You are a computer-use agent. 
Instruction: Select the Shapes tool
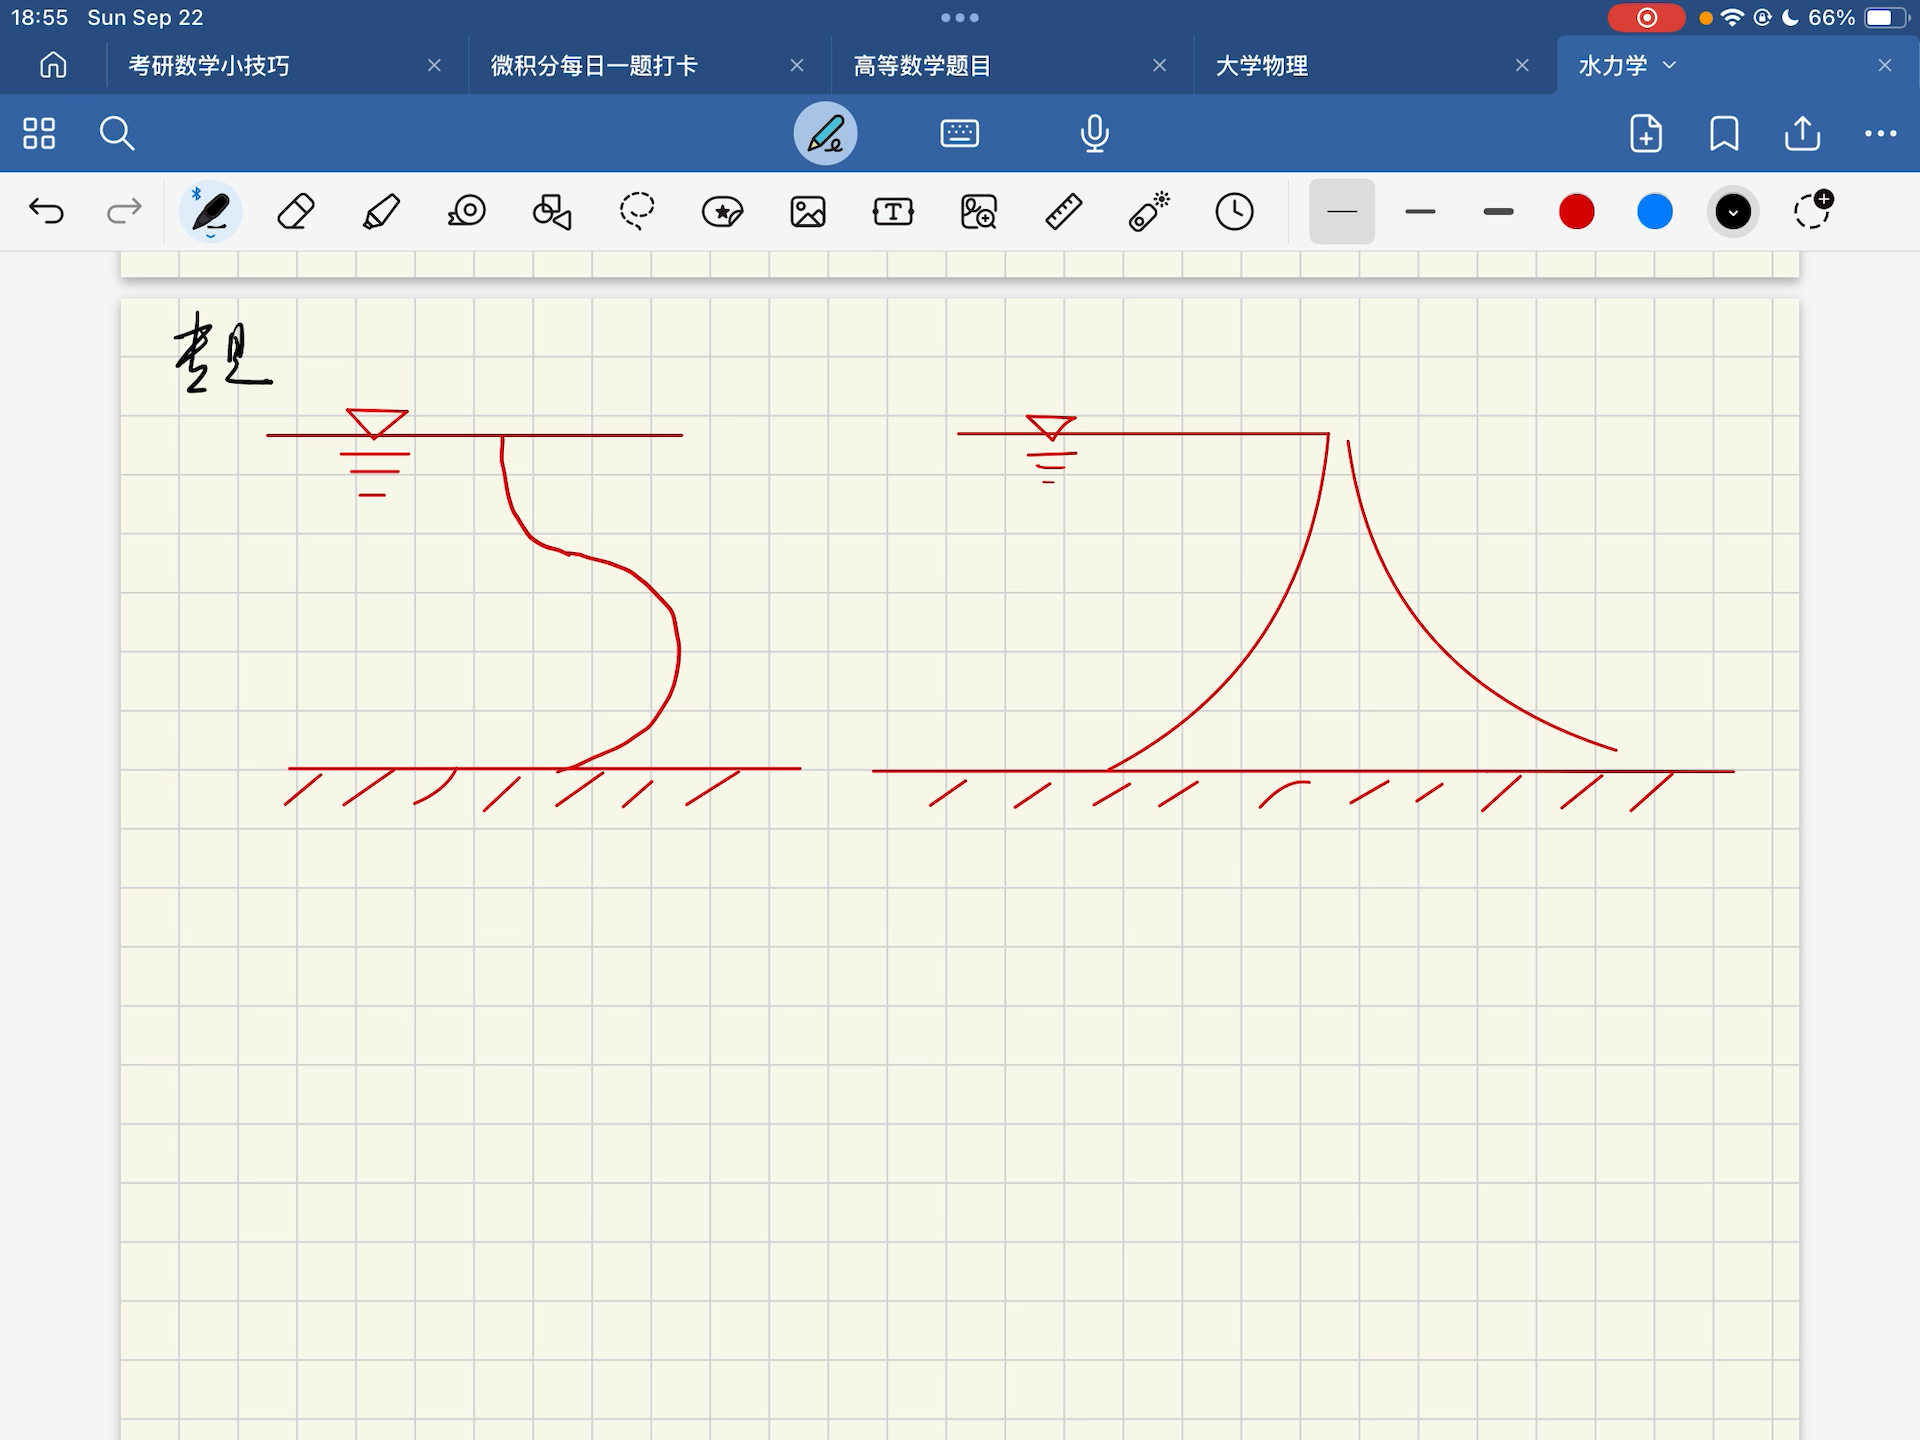tap(552, 212)
